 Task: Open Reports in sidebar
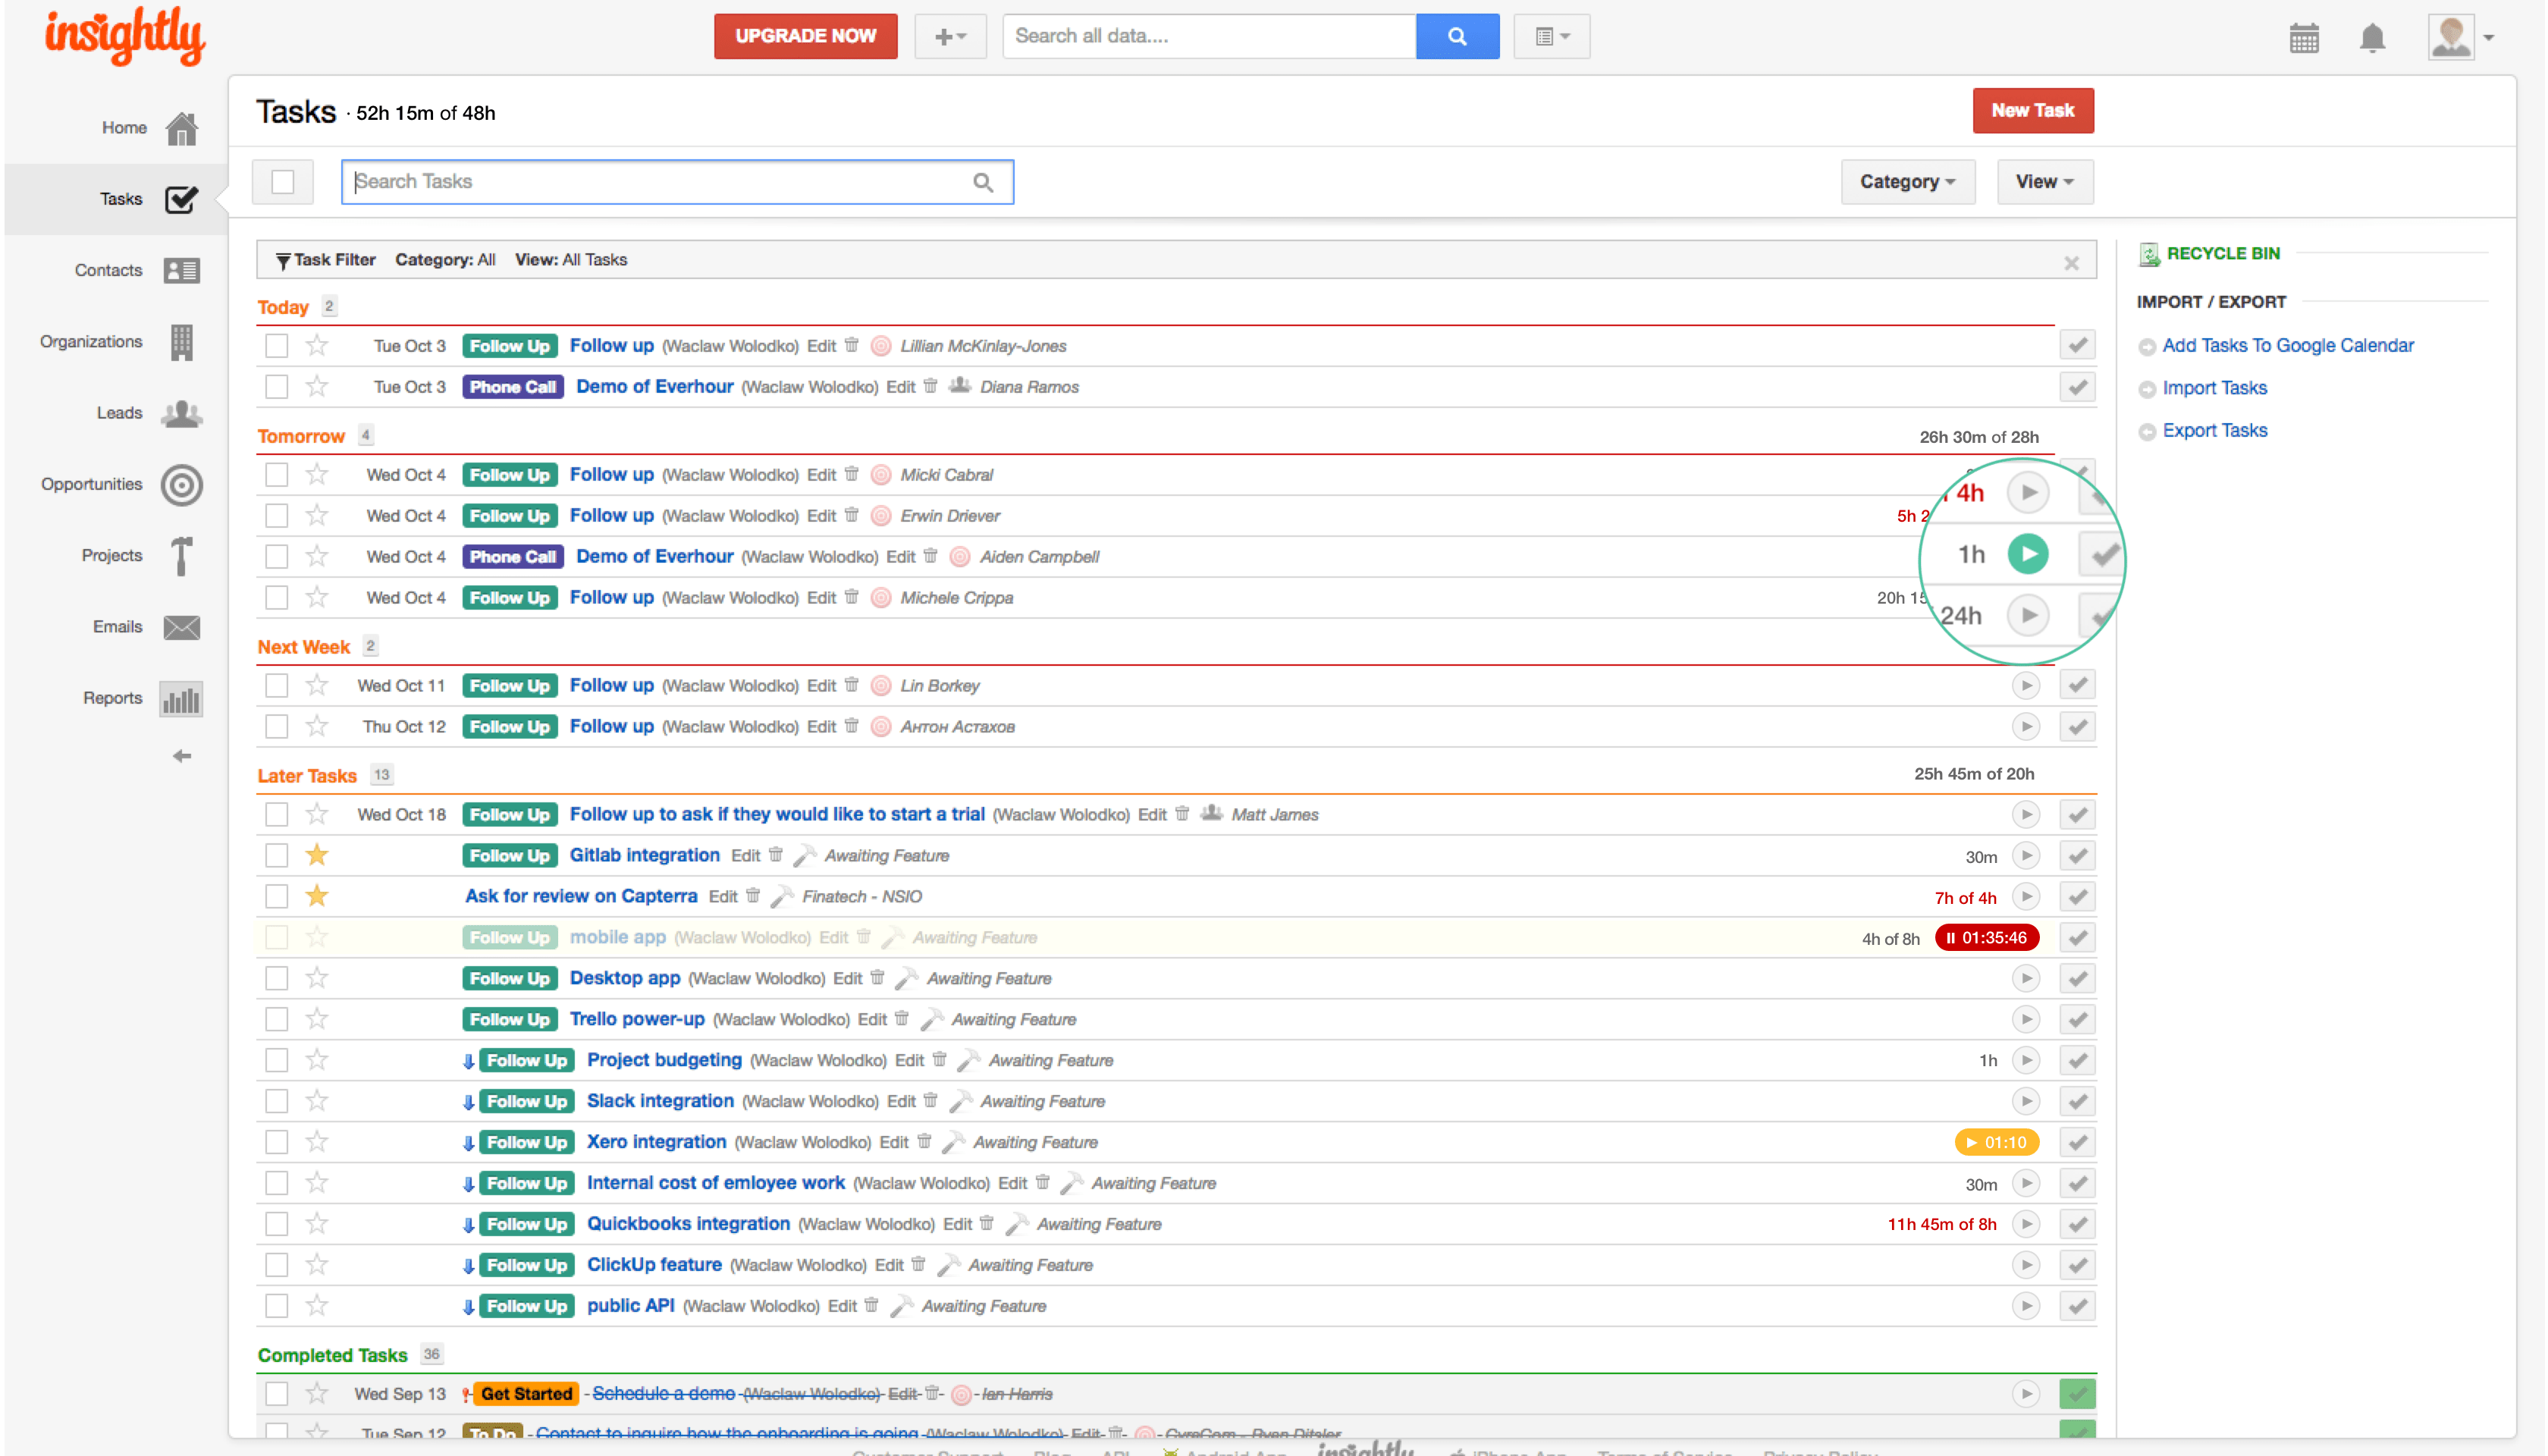(x=142, y=698)
